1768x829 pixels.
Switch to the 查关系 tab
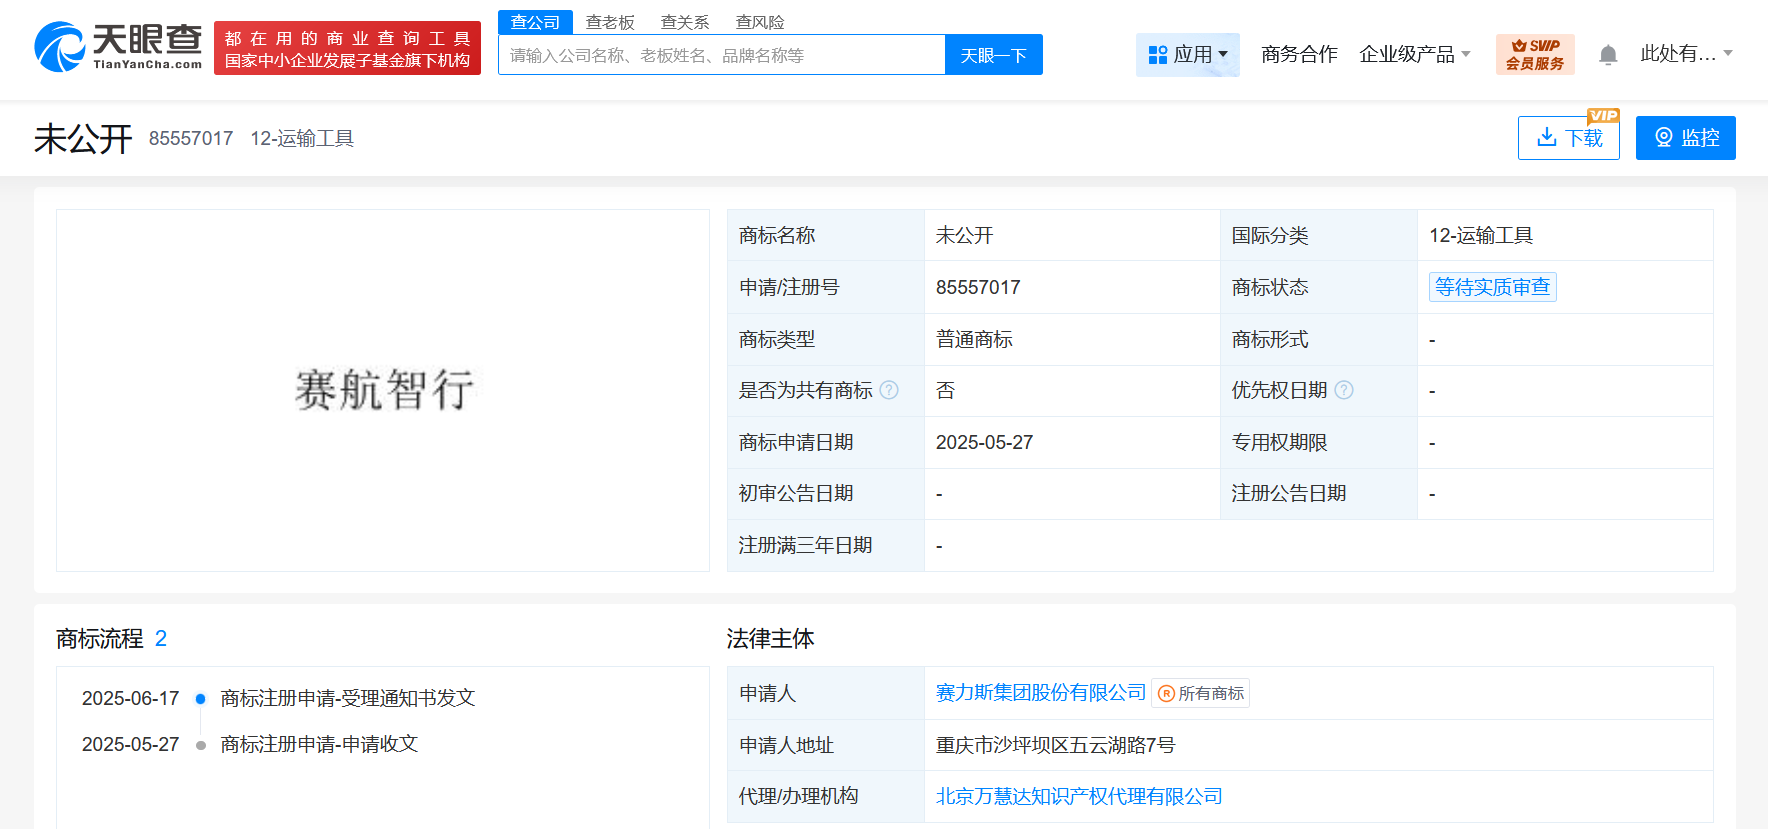click(685, 22)
